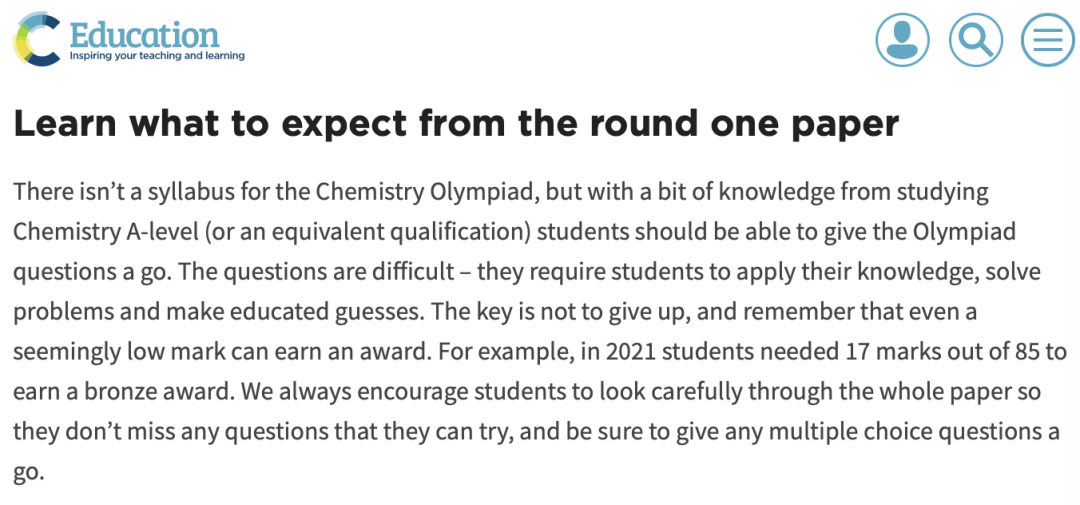Click the colourful C swirl logo
The image size is (1080, 505).
tap(36, 38)
